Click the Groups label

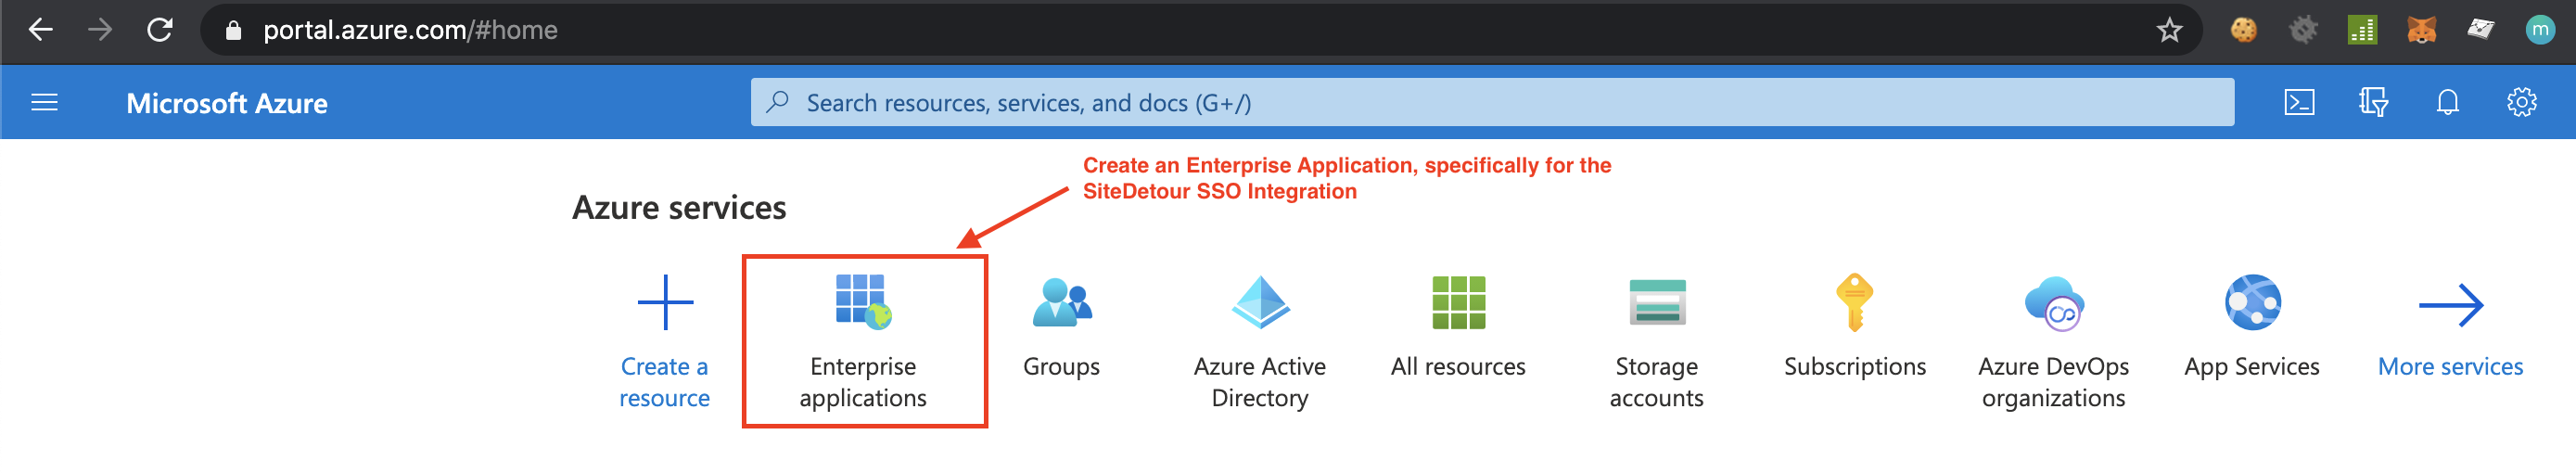[x=1061, y=367]
